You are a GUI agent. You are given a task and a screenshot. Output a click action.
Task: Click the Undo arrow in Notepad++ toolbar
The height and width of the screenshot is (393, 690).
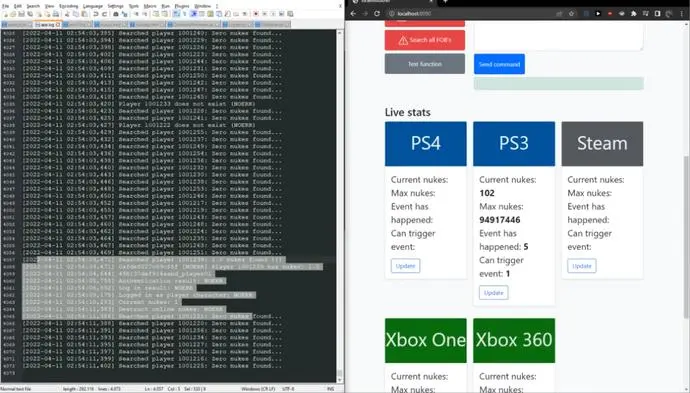click(95, 14)
